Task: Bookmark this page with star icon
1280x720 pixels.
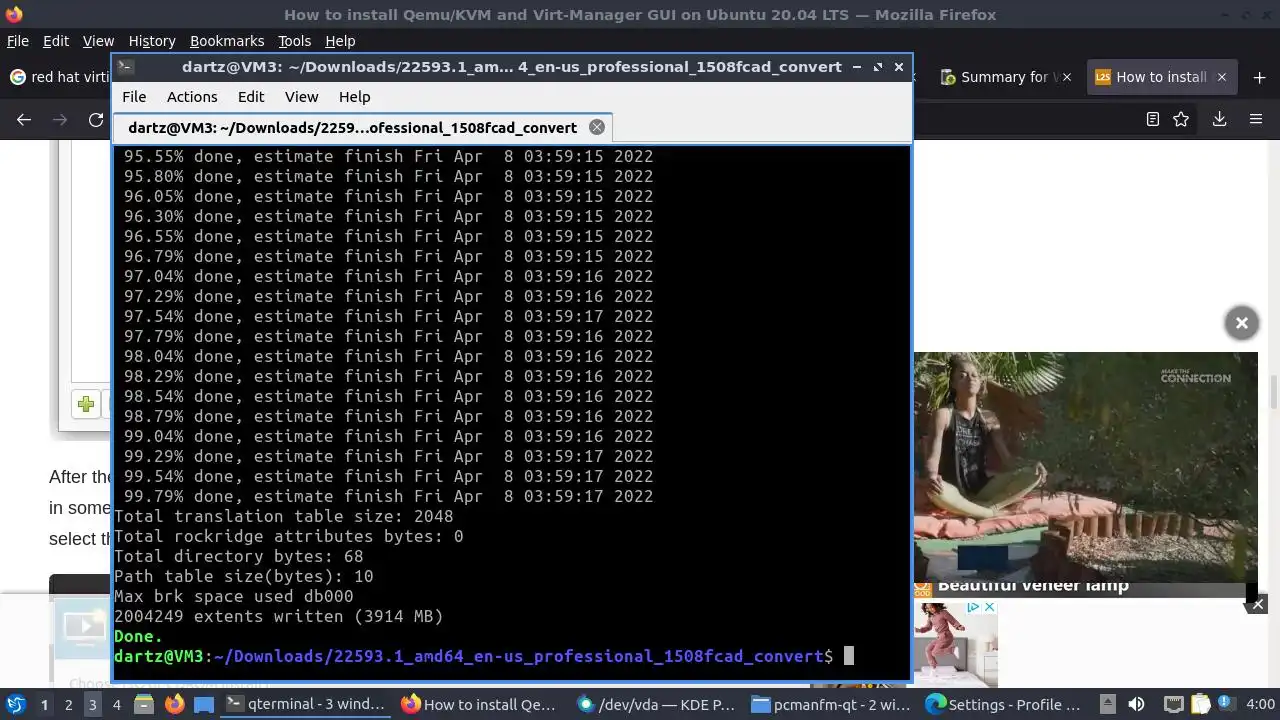Action: click(1181, 119)
